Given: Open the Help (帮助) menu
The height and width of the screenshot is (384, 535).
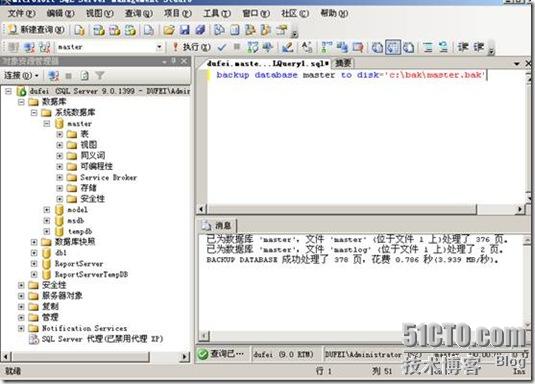Looking at the screenshot, I should [334, 13].
